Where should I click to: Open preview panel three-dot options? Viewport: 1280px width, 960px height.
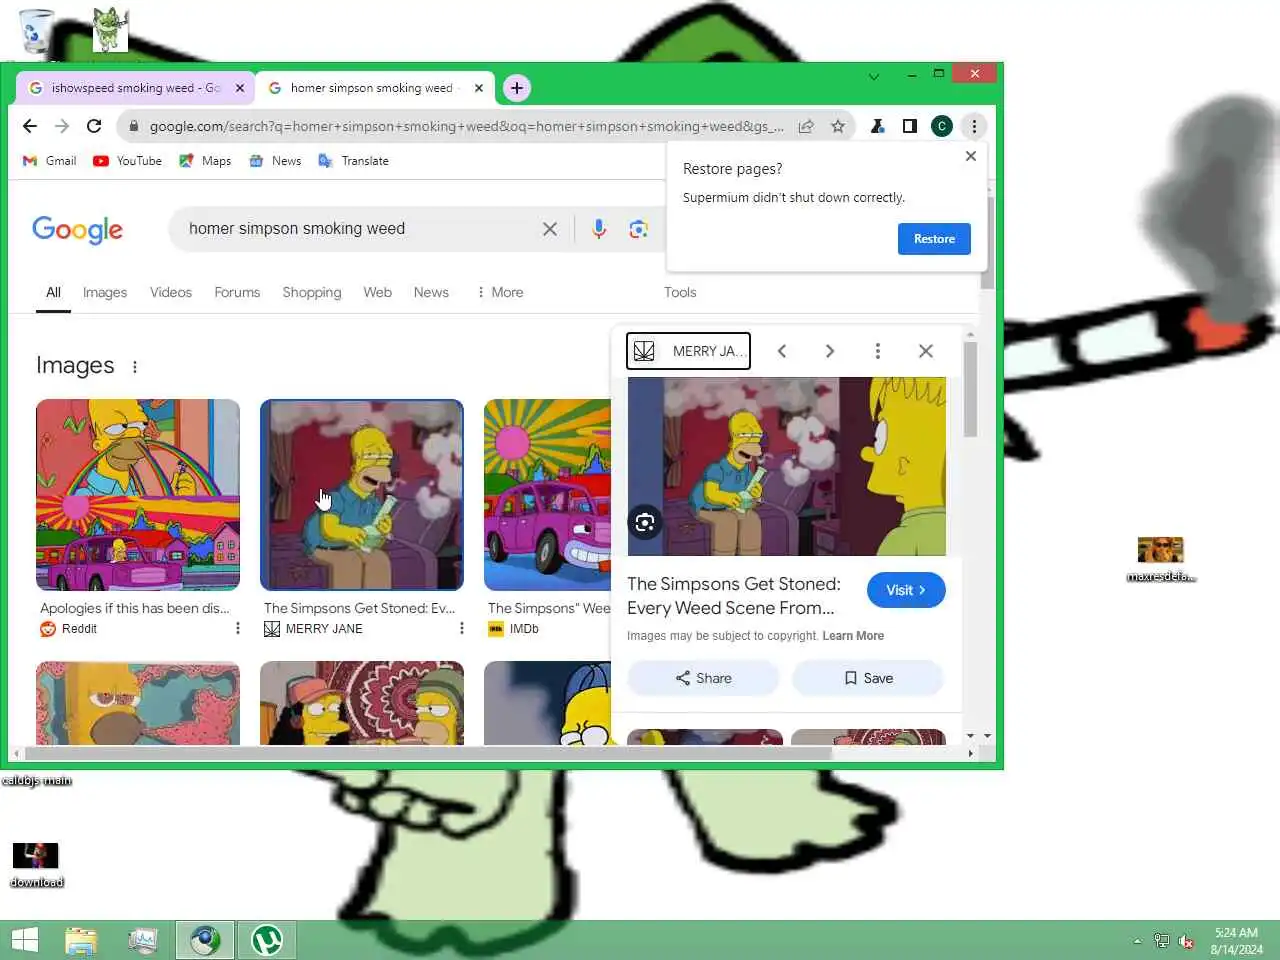coord(878,351)
